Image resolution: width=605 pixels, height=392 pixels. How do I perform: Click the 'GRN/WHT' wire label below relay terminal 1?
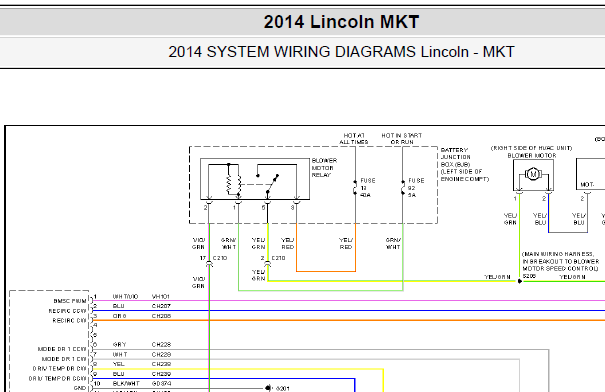click(228, 243)
